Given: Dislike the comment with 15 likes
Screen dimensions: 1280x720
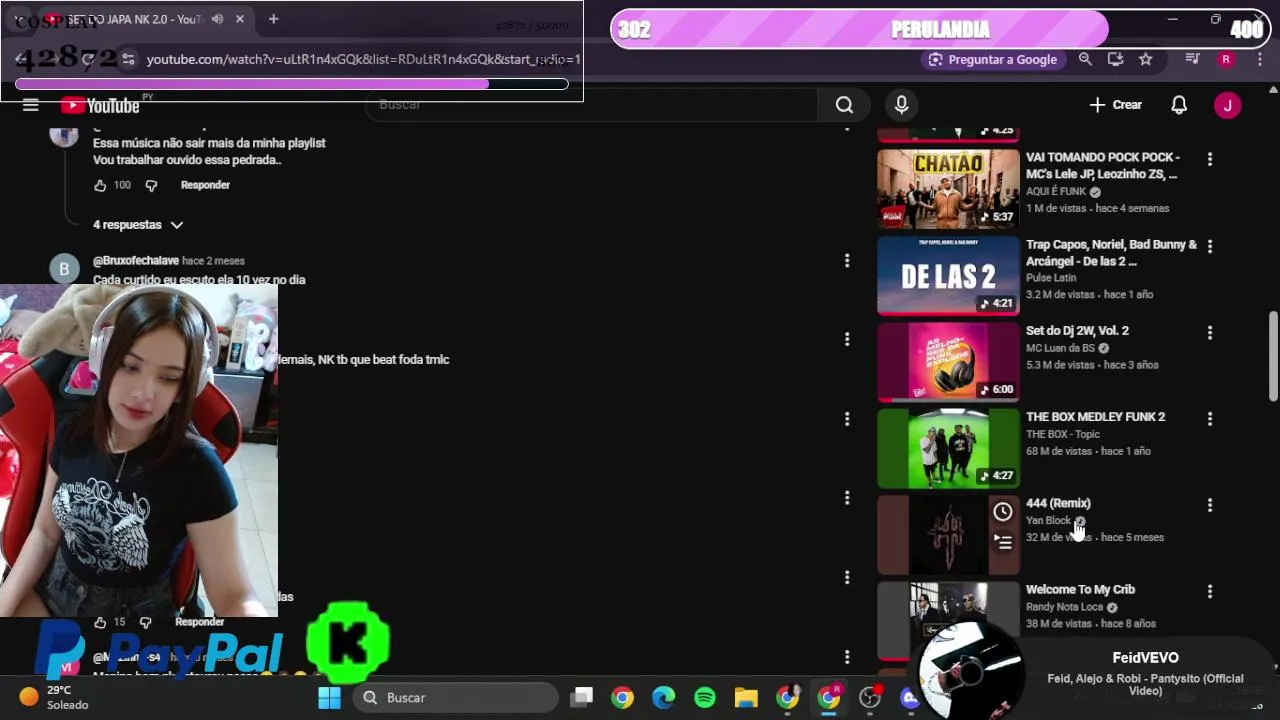Looking at the screenshot, I should (145, 622).
